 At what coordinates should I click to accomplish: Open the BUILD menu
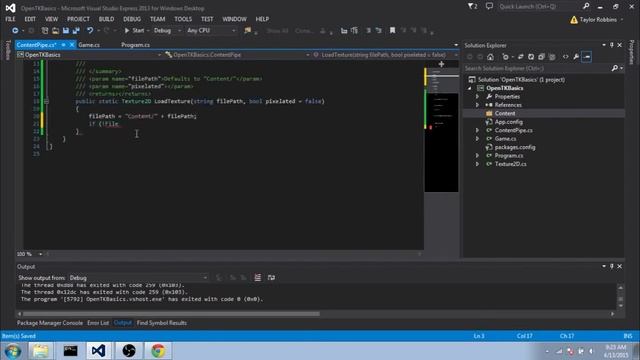pos(107,19)
